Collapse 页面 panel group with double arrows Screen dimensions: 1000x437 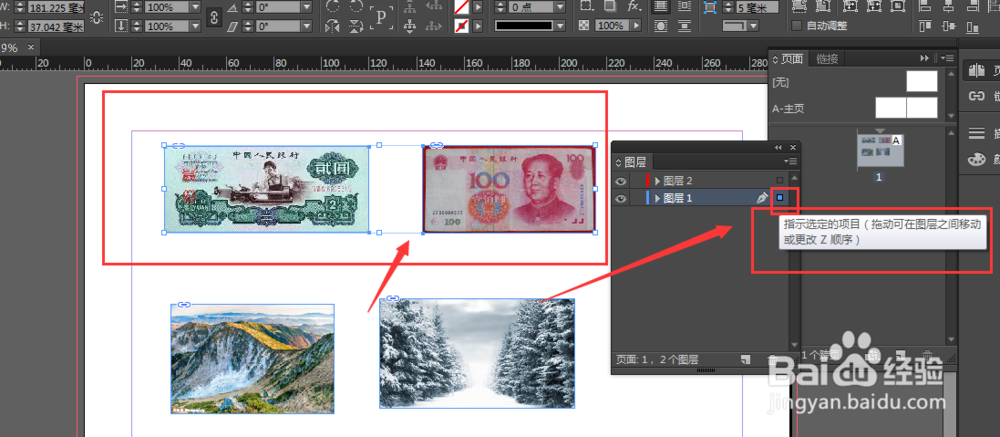click(x=925, y=58)
